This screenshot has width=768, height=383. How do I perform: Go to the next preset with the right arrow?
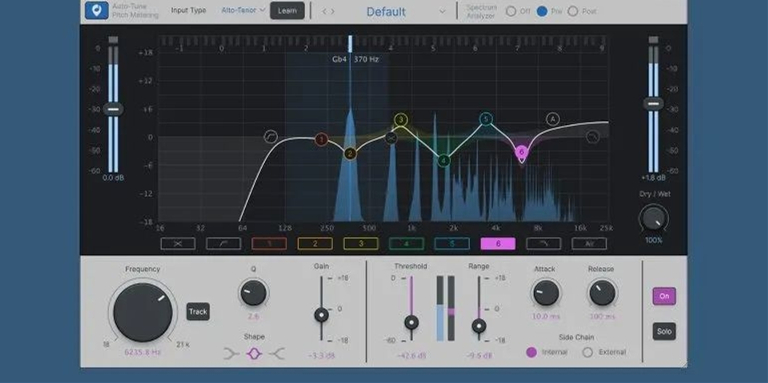(333, 11)
